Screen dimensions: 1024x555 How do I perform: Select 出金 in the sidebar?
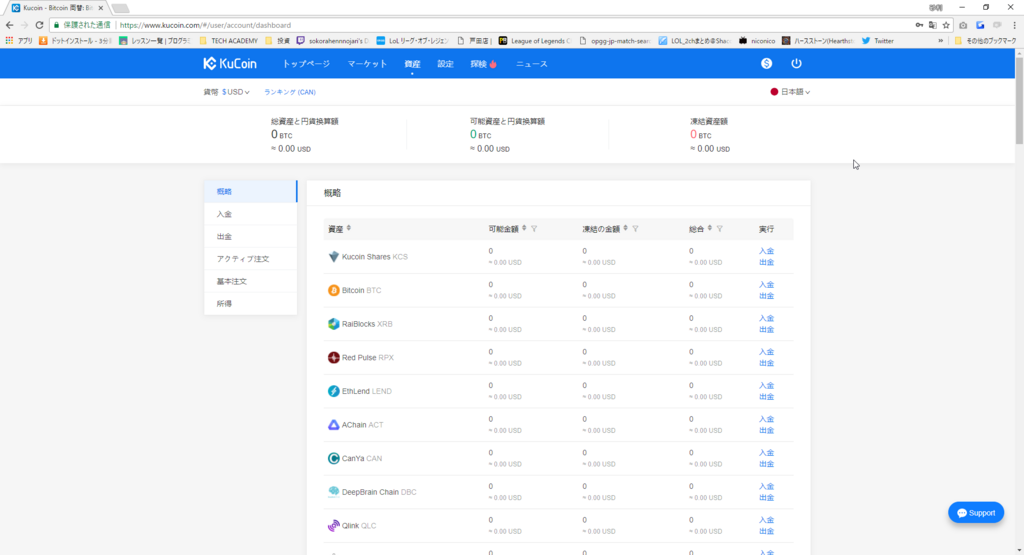coord(250,236)
